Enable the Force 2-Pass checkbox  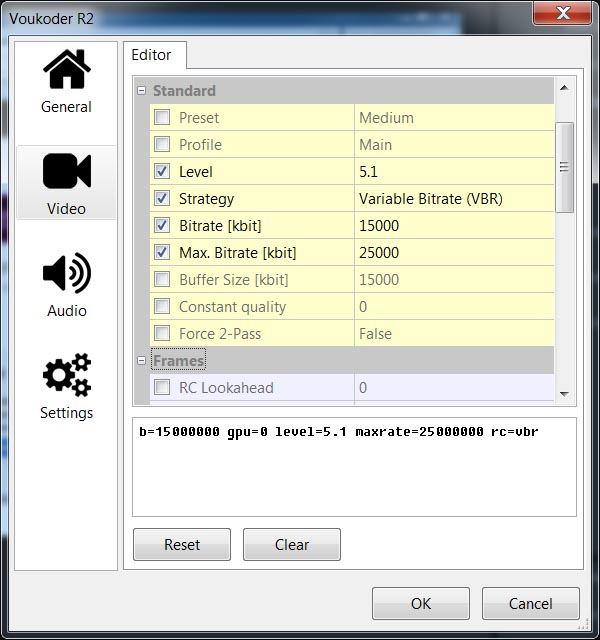pos(162,333)
